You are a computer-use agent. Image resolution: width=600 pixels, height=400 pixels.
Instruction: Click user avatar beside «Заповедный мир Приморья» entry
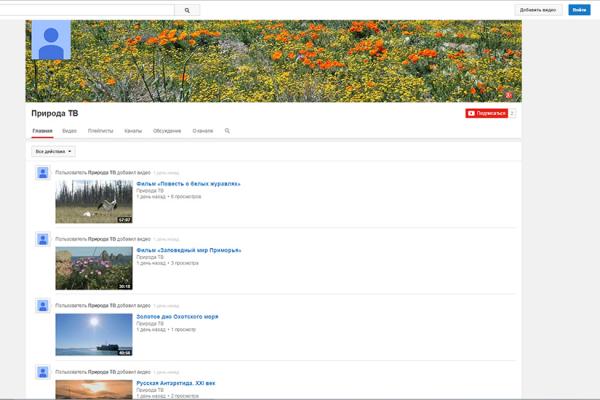[43, 240]
